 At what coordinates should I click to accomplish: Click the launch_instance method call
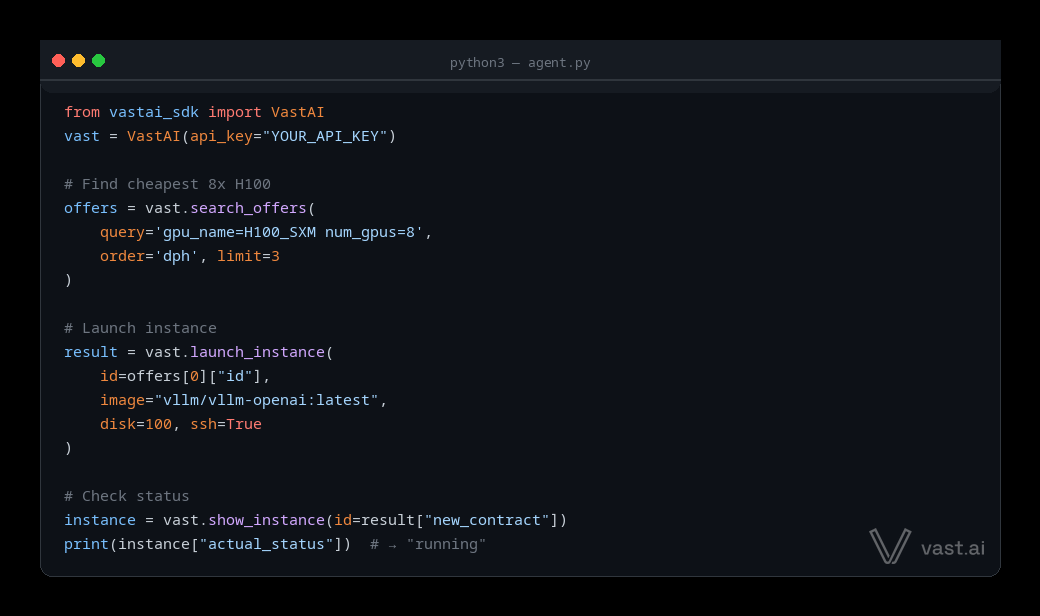(258, 351)
